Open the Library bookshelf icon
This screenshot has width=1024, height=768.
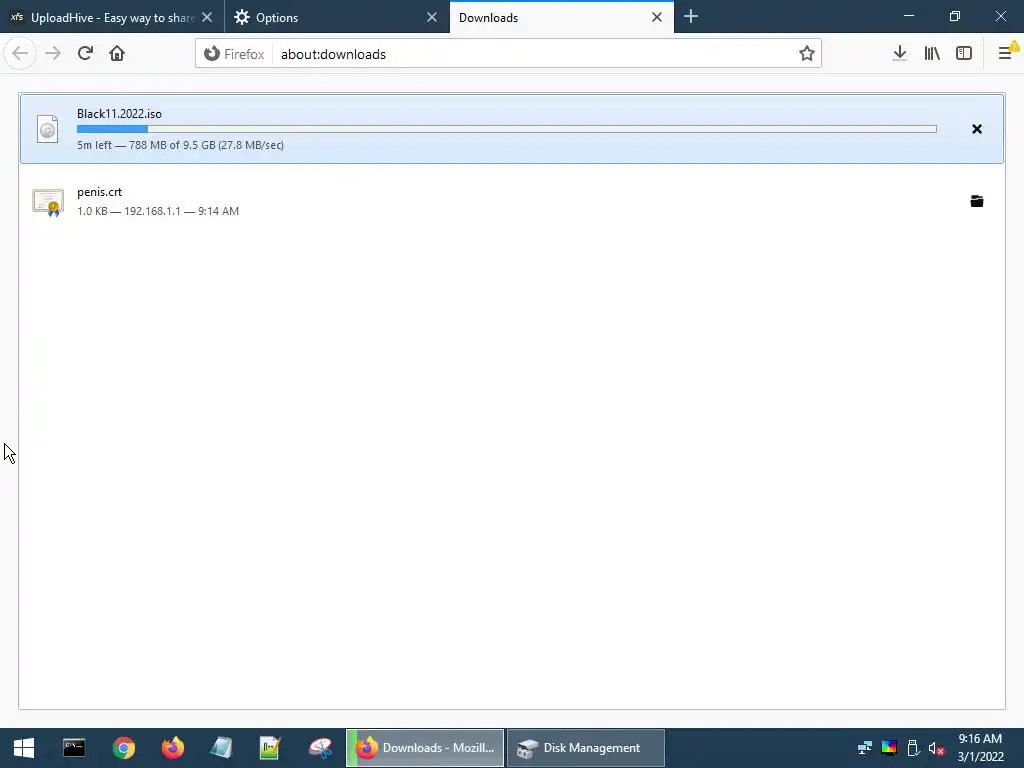click(x=932, y=54)
